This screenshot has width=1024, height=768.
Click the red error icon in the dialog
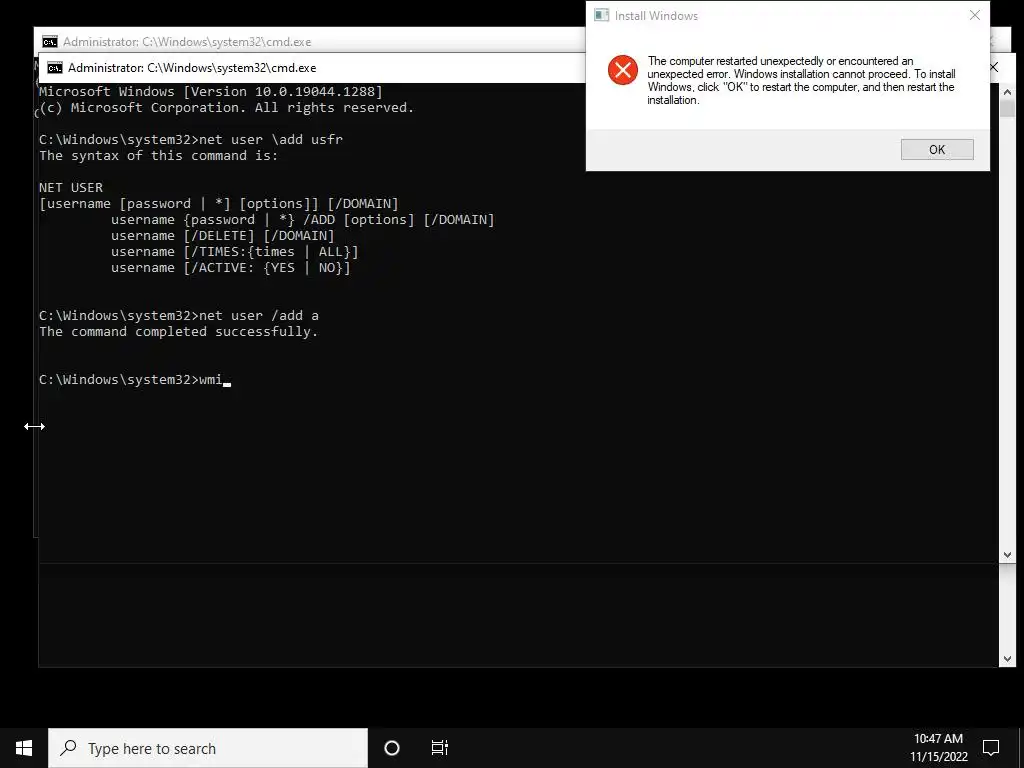coord(622,70)
